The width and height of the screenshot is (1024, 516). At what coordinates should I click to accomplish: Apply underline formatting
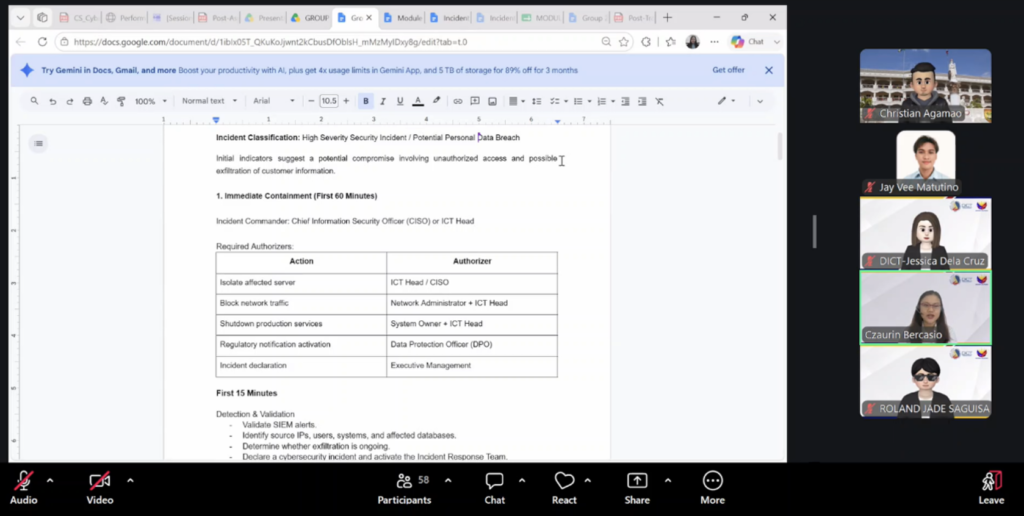400,101
